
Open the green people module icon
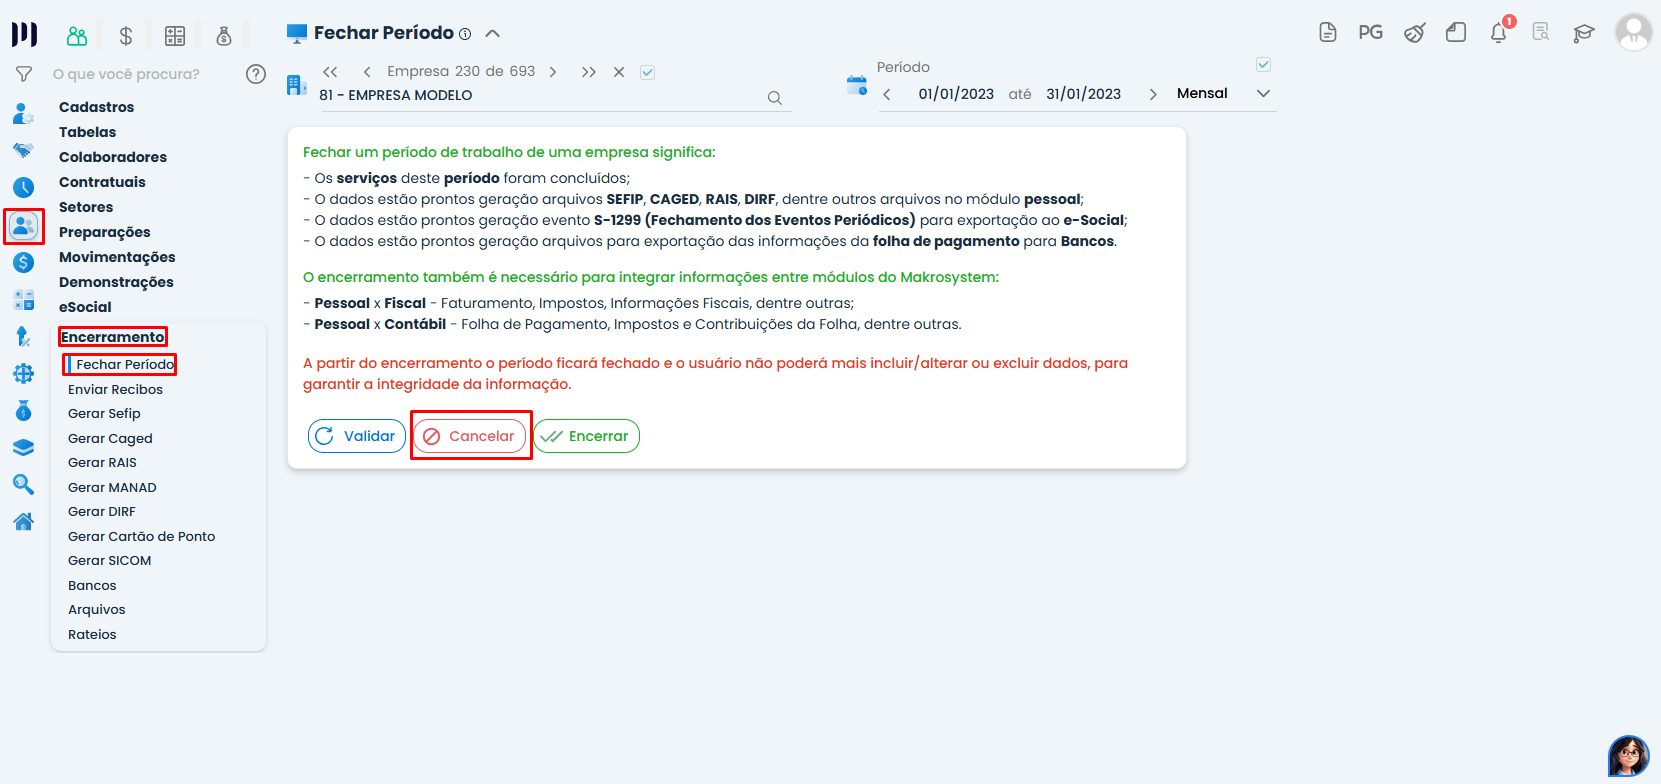pyautogui.click(x=77, y=36)
